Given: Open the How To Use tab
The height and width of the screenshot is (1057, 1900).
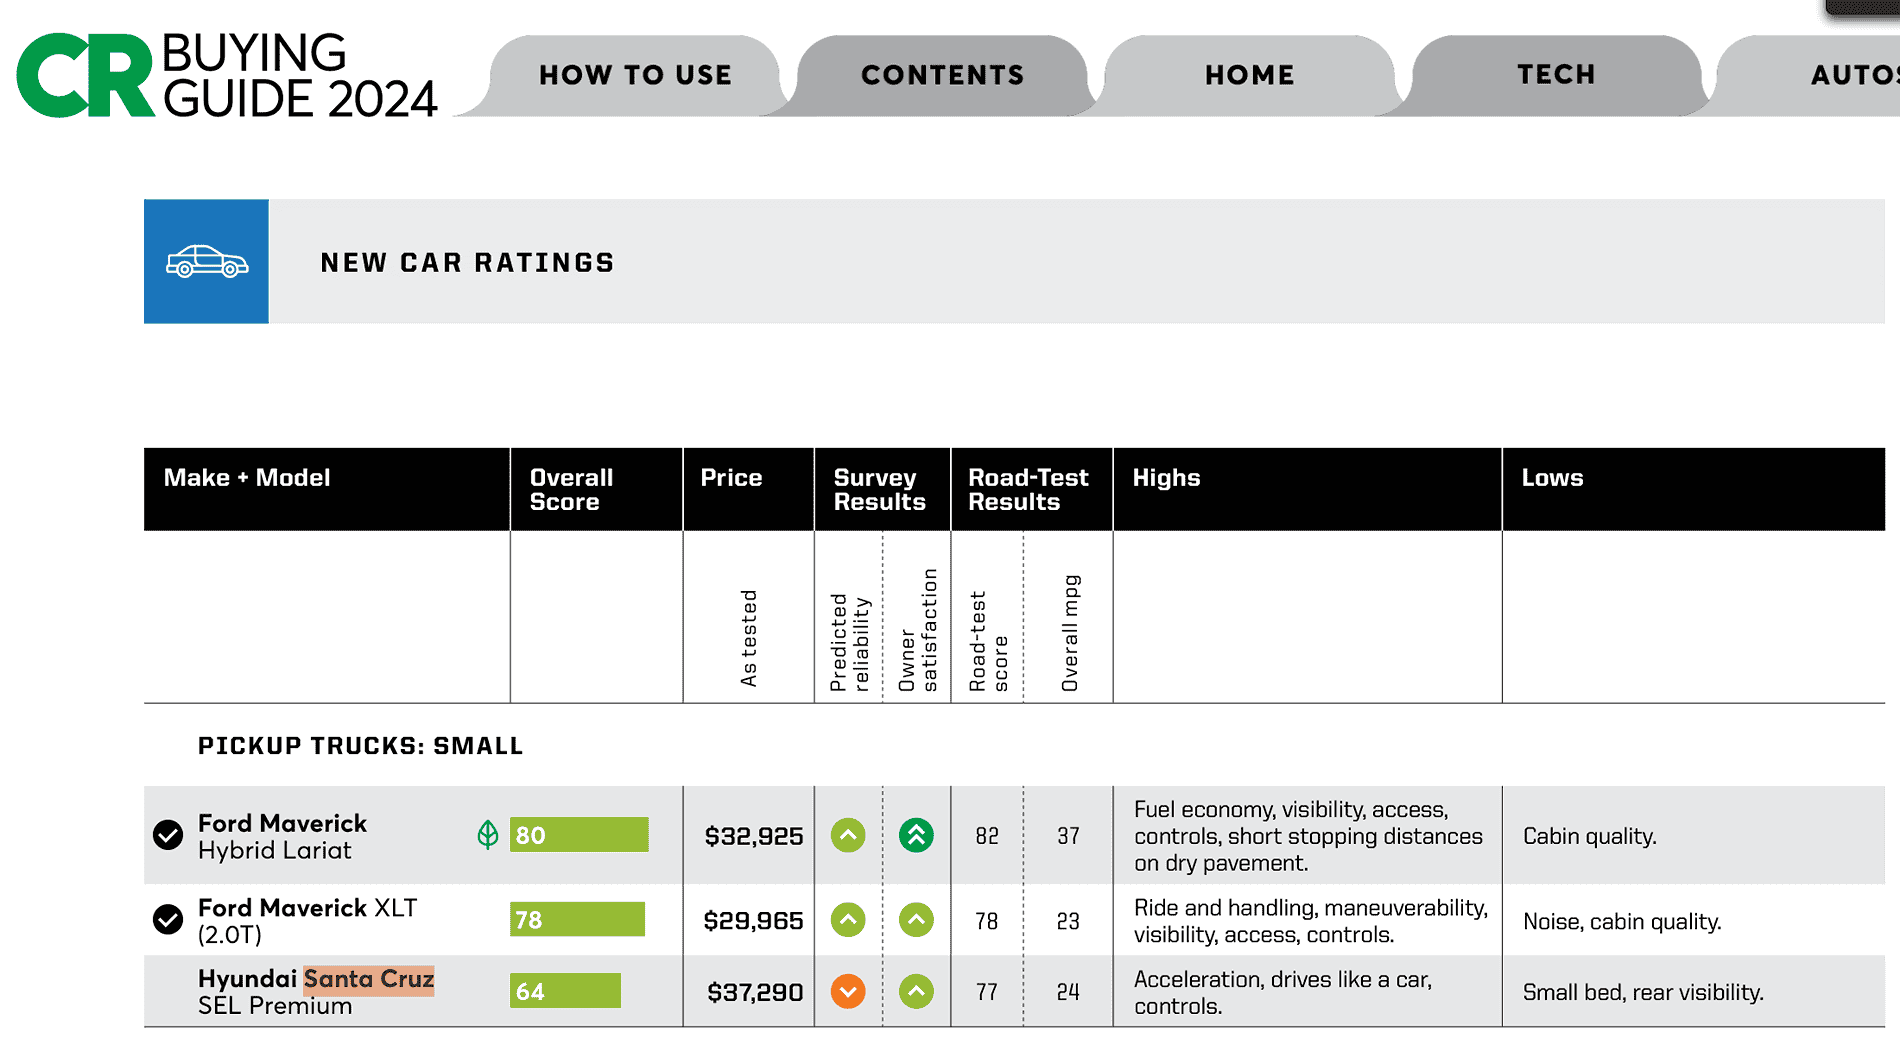Looking at the screenshot, I should pos(635,75).
